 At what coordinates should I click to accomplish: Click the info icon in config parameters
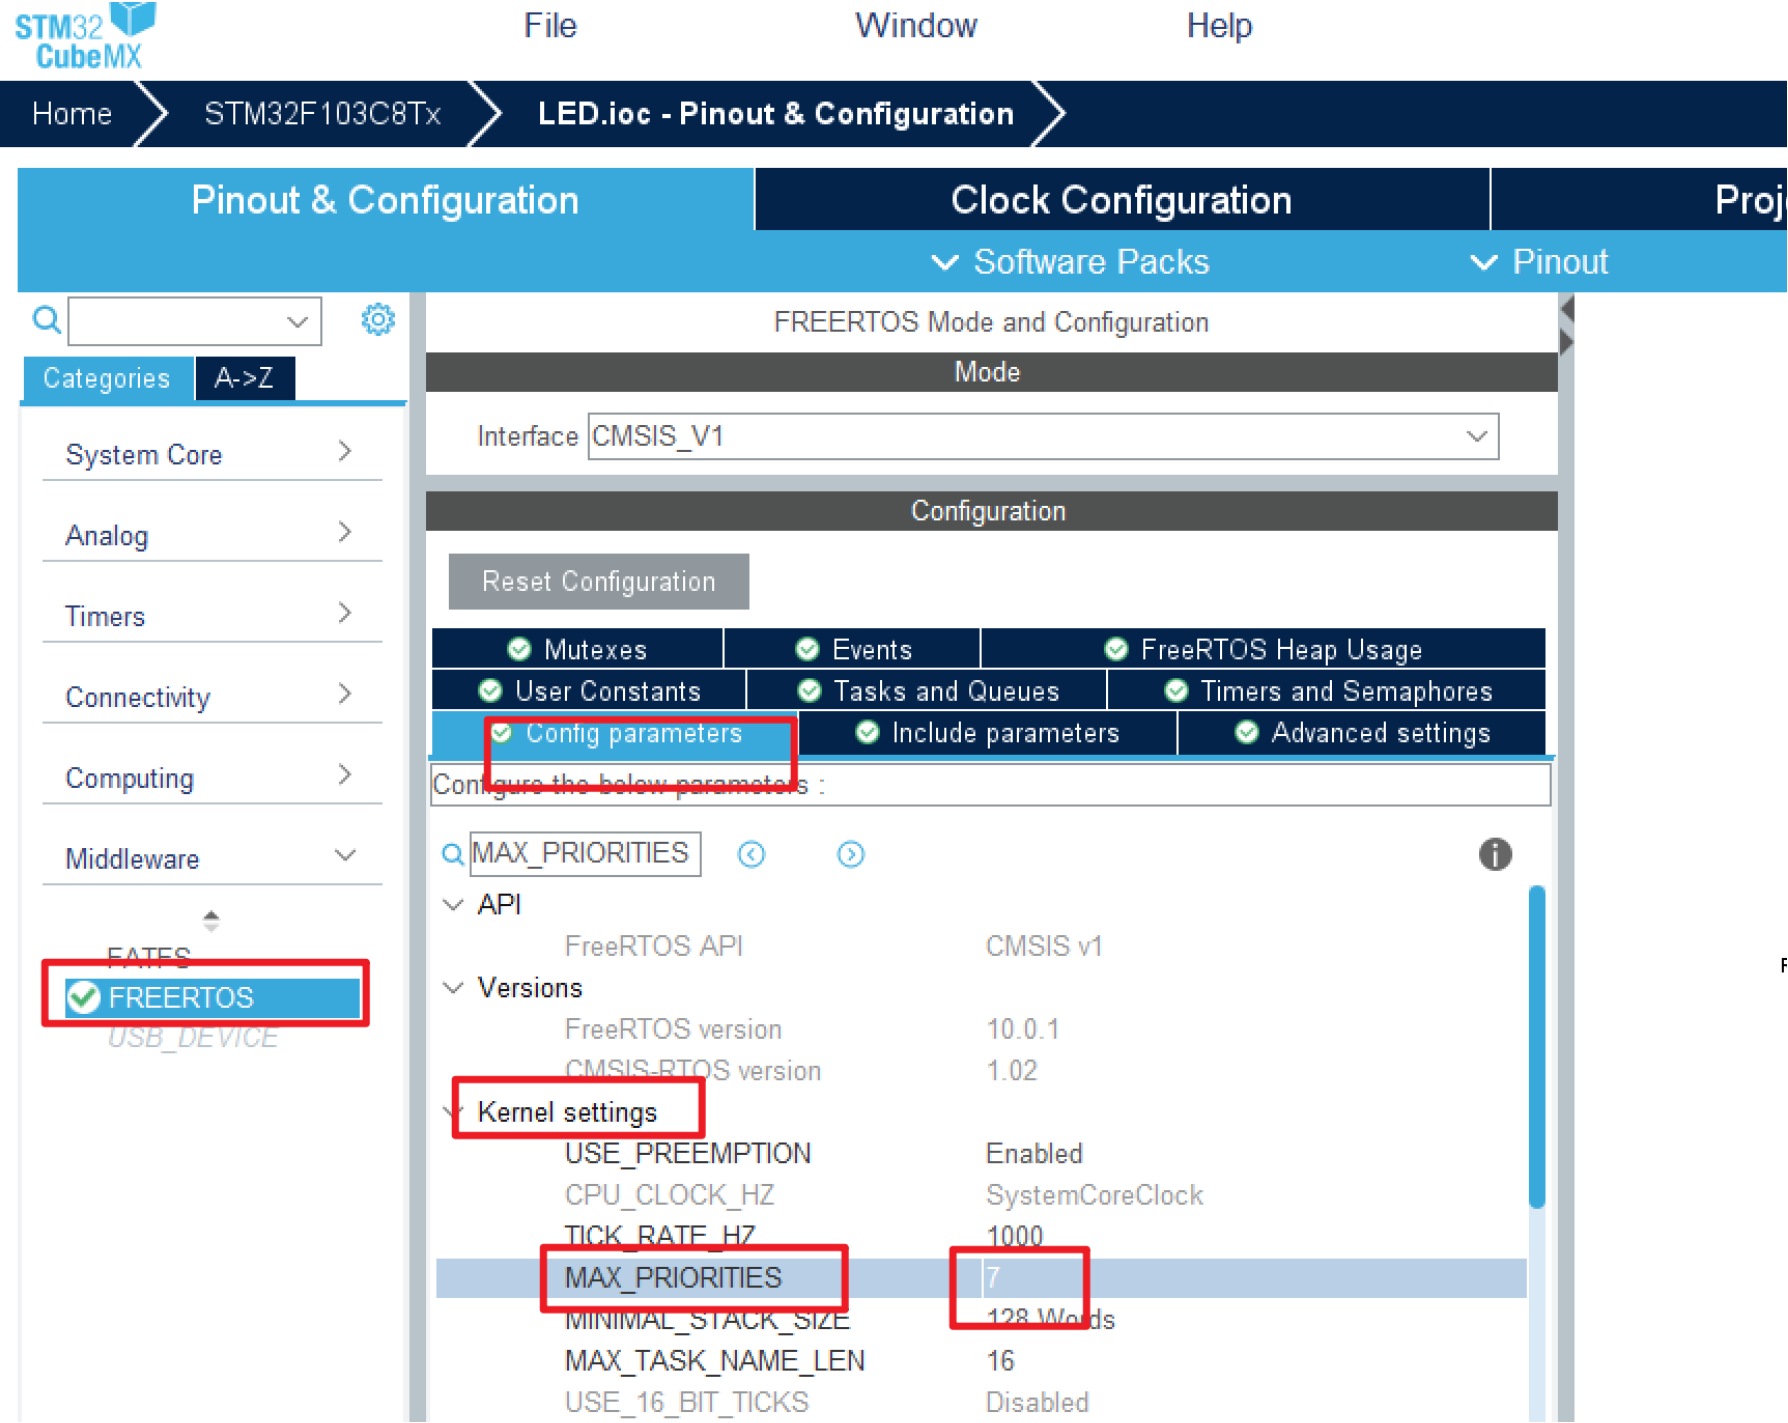pyautogui.click(x=1495, y=854)
